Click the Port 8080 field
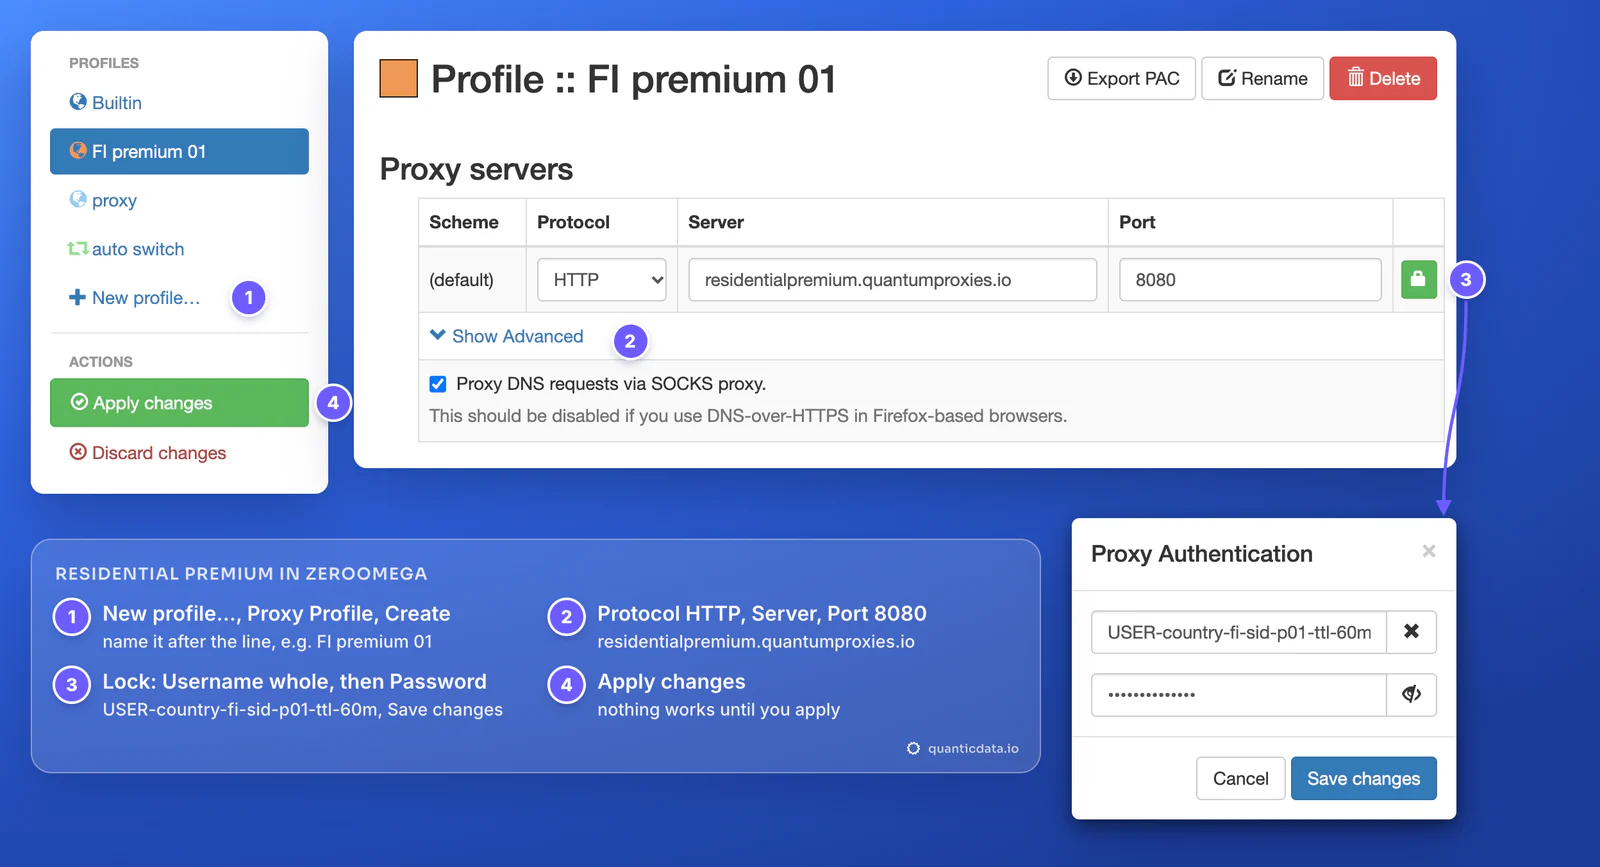The image size is (1600, 867). (1250, 280)
